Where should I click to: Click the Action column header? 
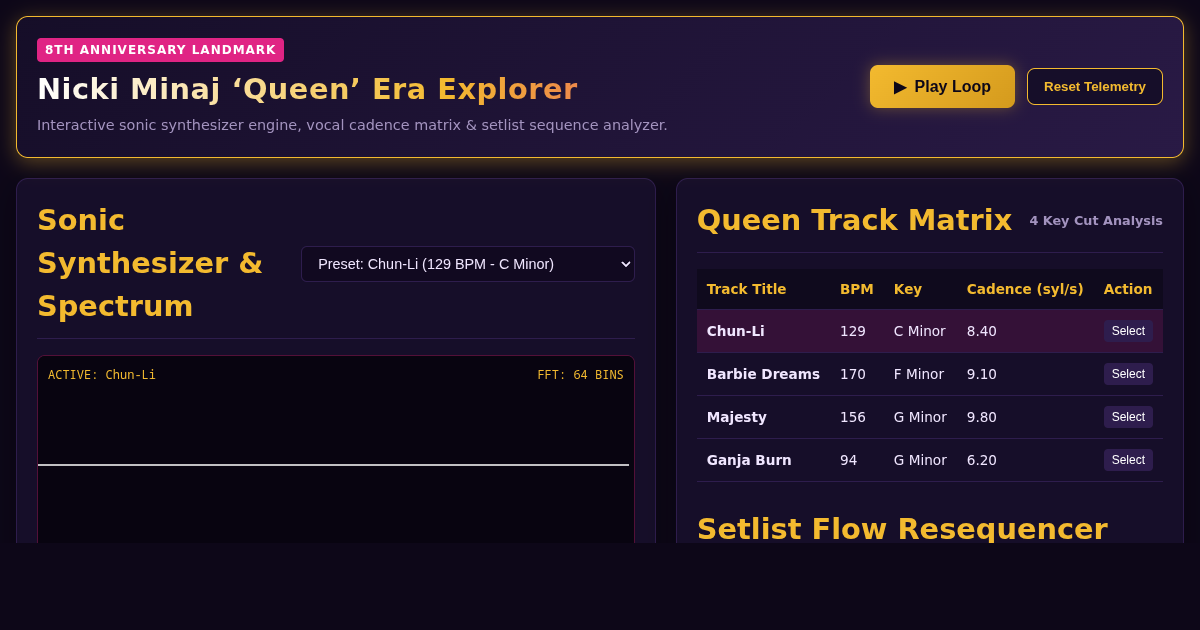pyautogui.click(x=1128, y=289)
